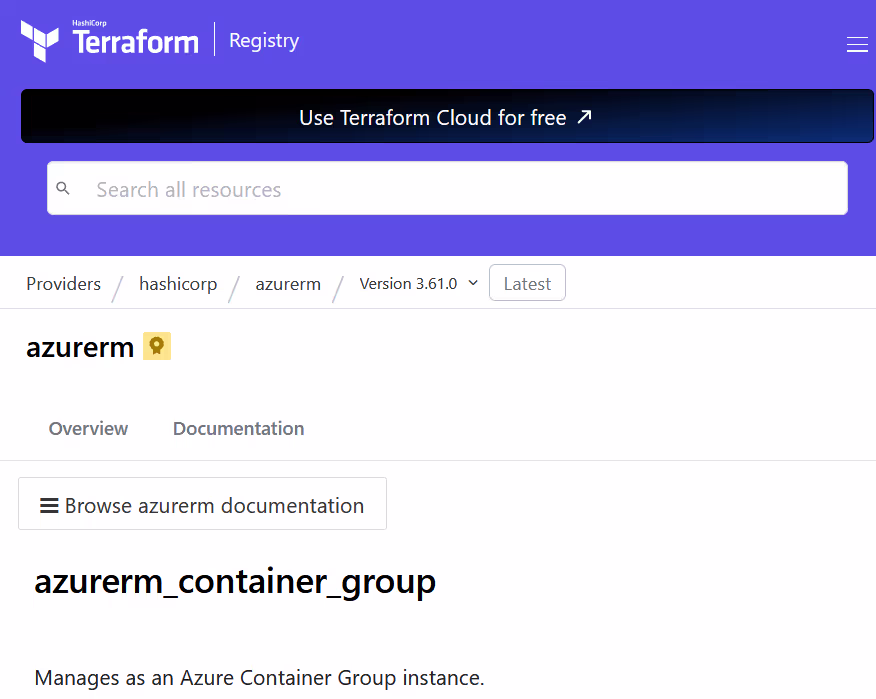The image size is (876, 699).
Task: Go to Providers breadcrumb link
Action: coord(64,284)
